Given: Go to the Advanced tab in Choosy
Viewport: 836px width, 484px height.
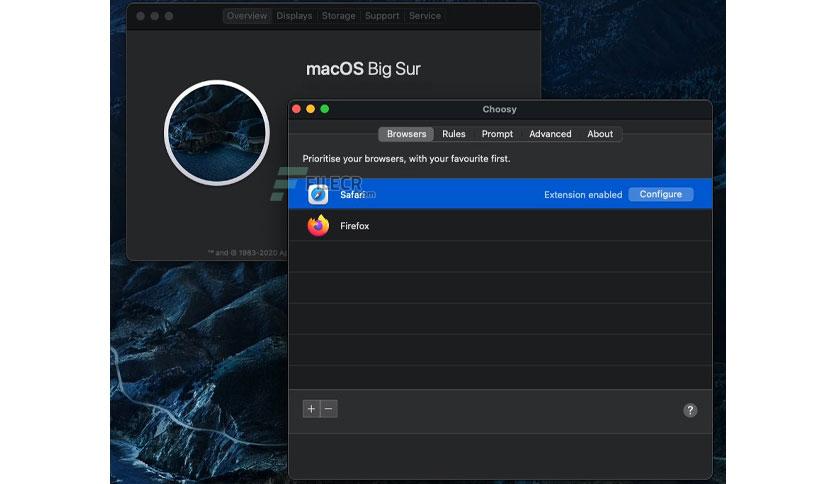Looking at the screenshot, I should pos(550,134).
